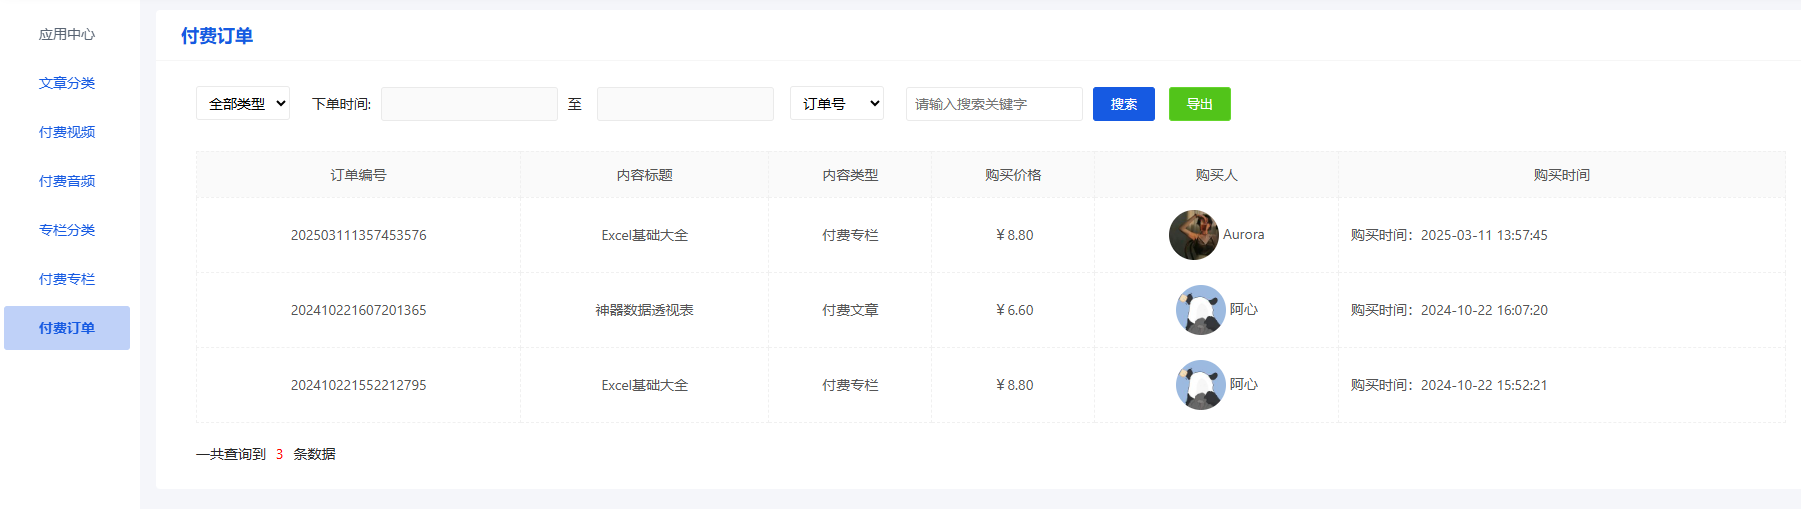Open 应用中心 in the sidebar

pyautogui.click(x=67, y=34)
